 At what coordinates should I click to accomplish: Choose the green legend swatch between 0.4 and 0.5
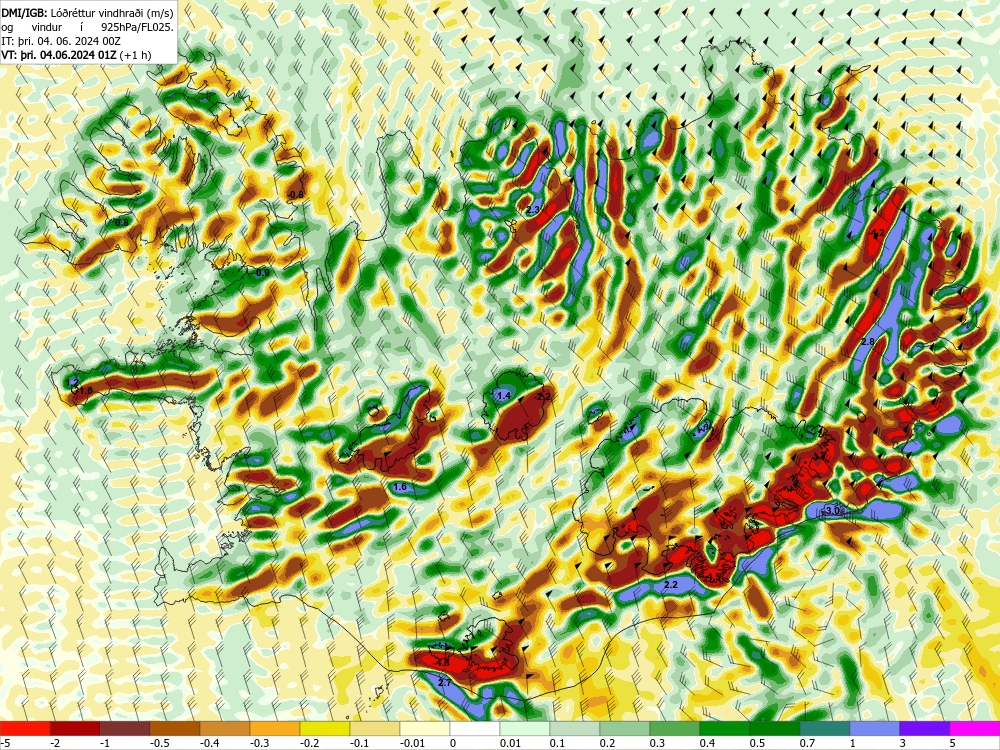pyautogui.click(x=725, y=728)
